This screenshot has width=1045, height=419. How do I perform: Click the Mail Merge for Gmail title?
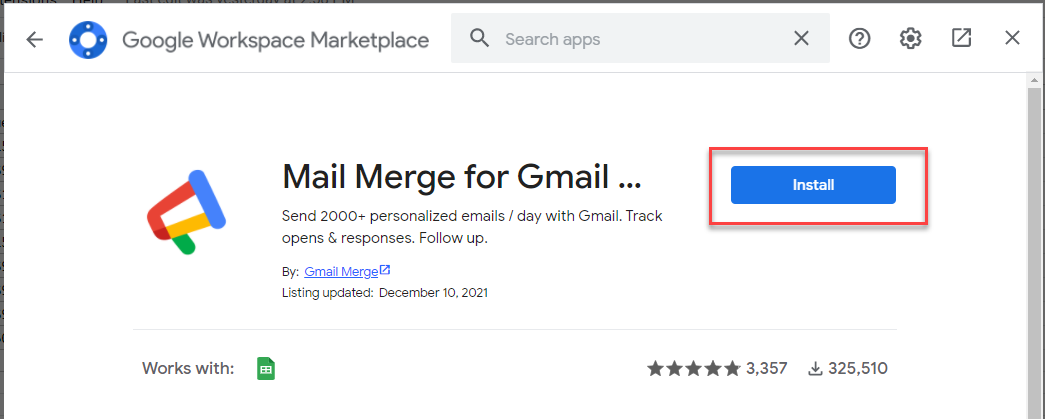coord(462,178)
